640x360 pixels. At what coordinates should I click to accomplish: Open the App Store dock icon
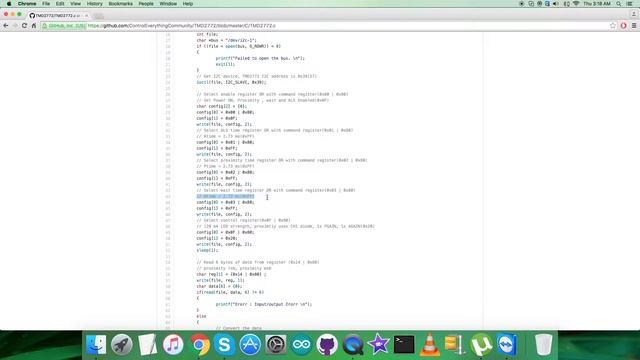[250, 345]
